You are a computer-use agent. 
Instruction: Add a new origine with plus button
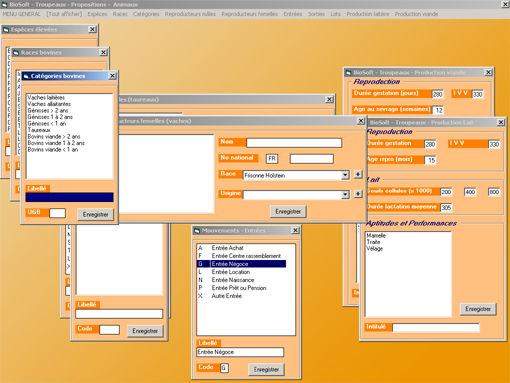click(358, 194)
